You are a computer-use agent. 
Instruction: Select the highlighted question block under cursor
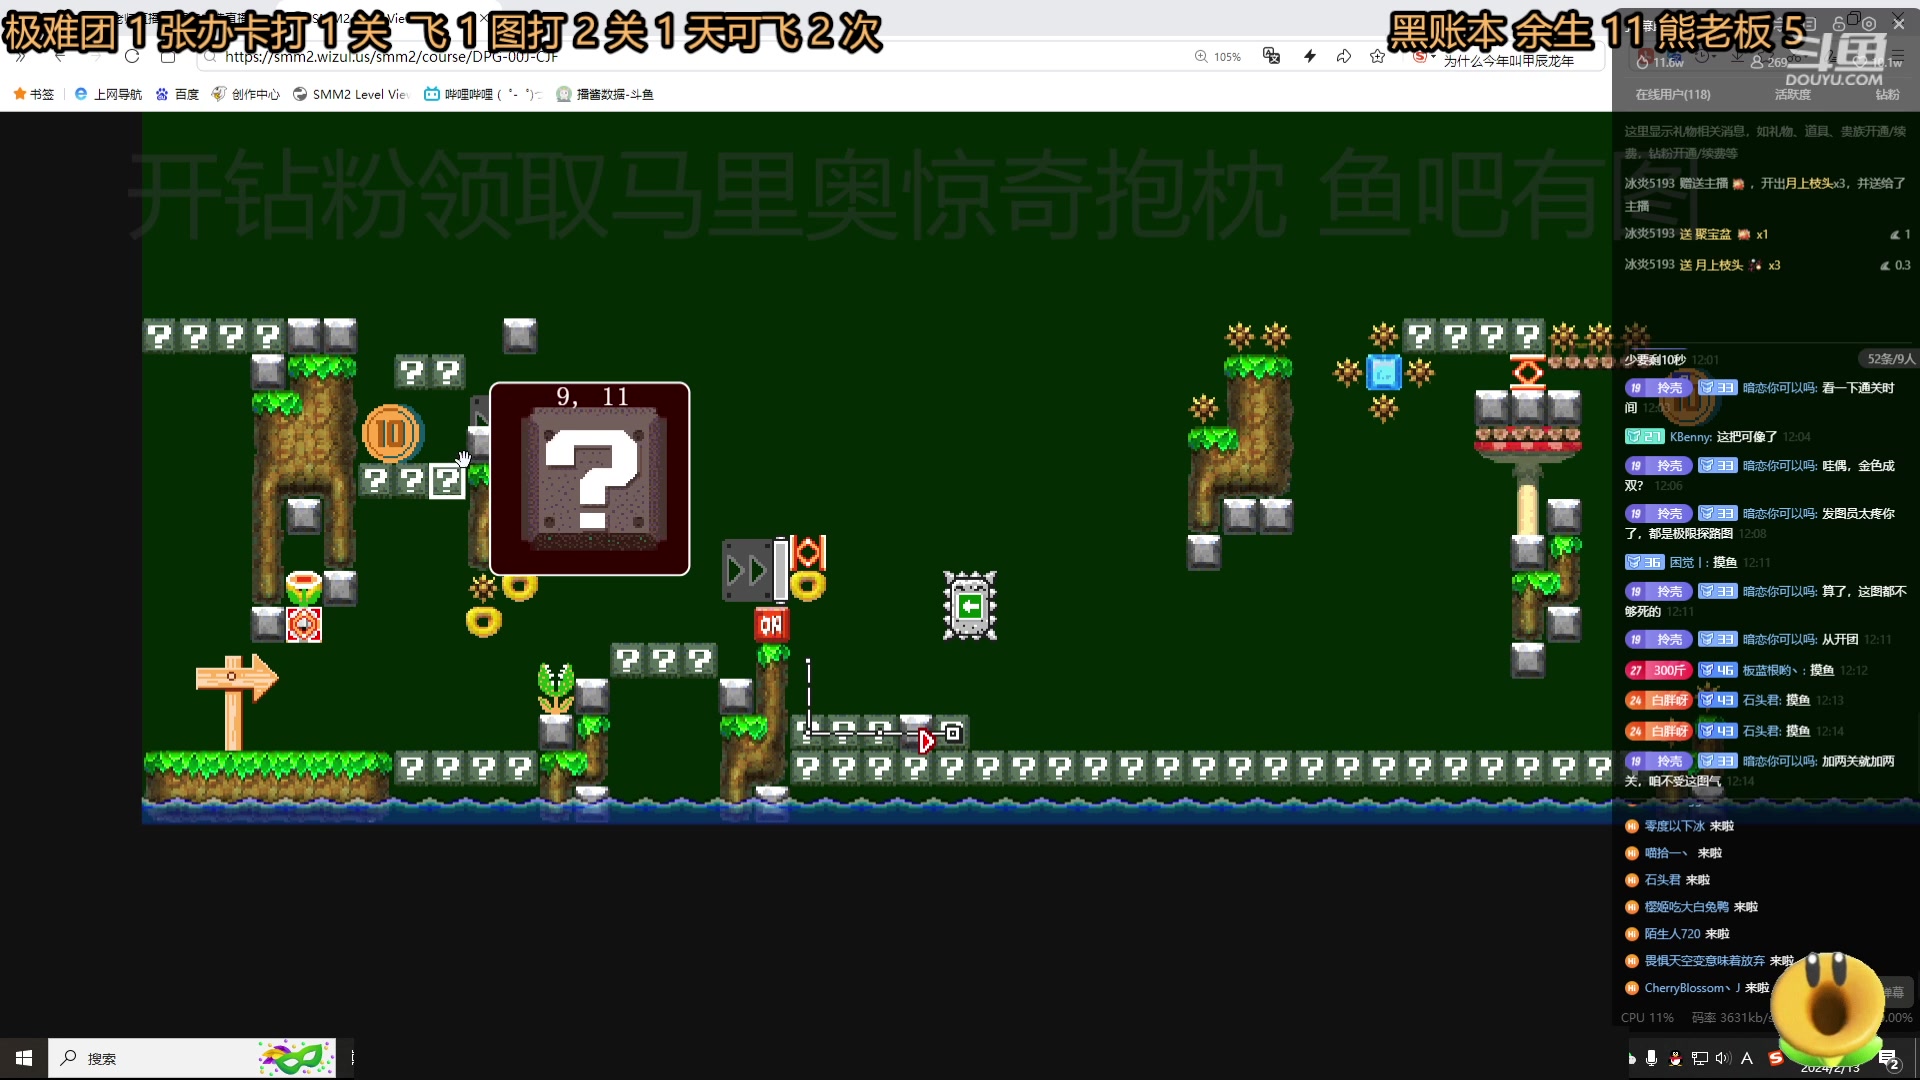click(447, 481)
